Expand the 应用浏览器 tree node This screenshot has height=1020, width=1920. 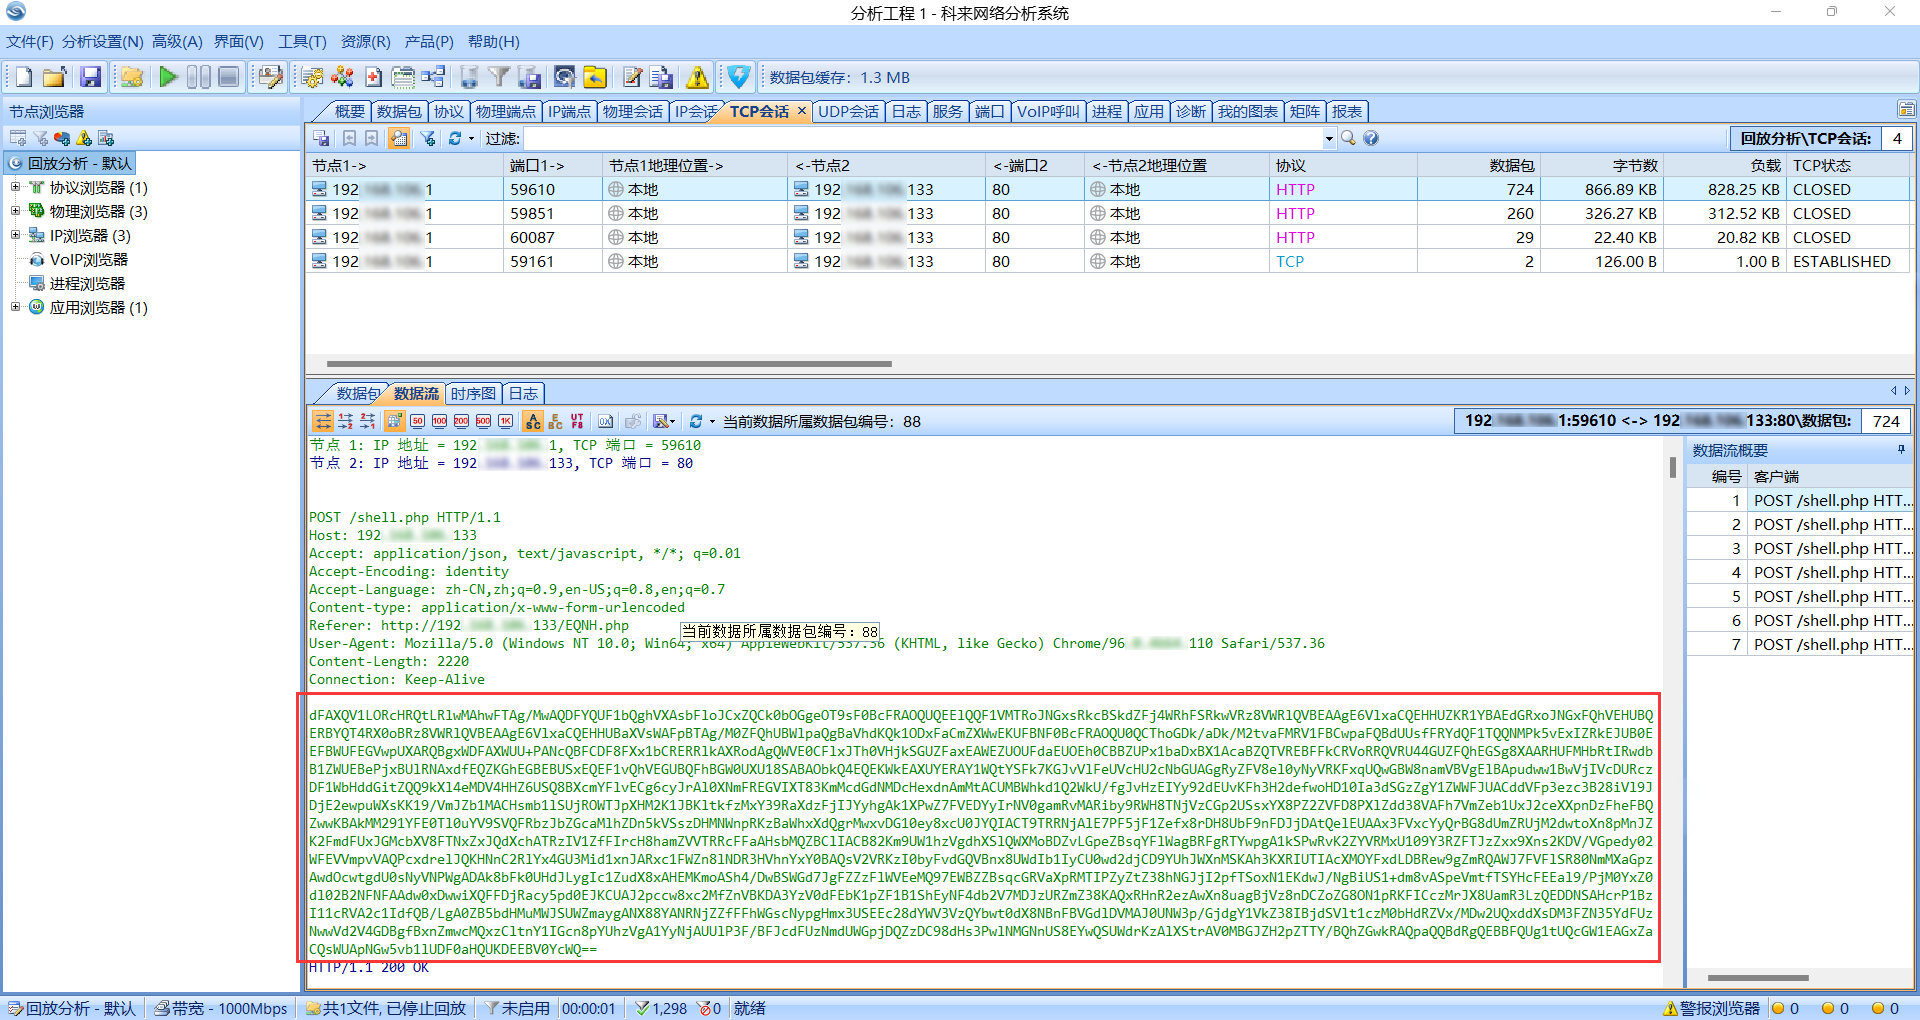point(15,307)
